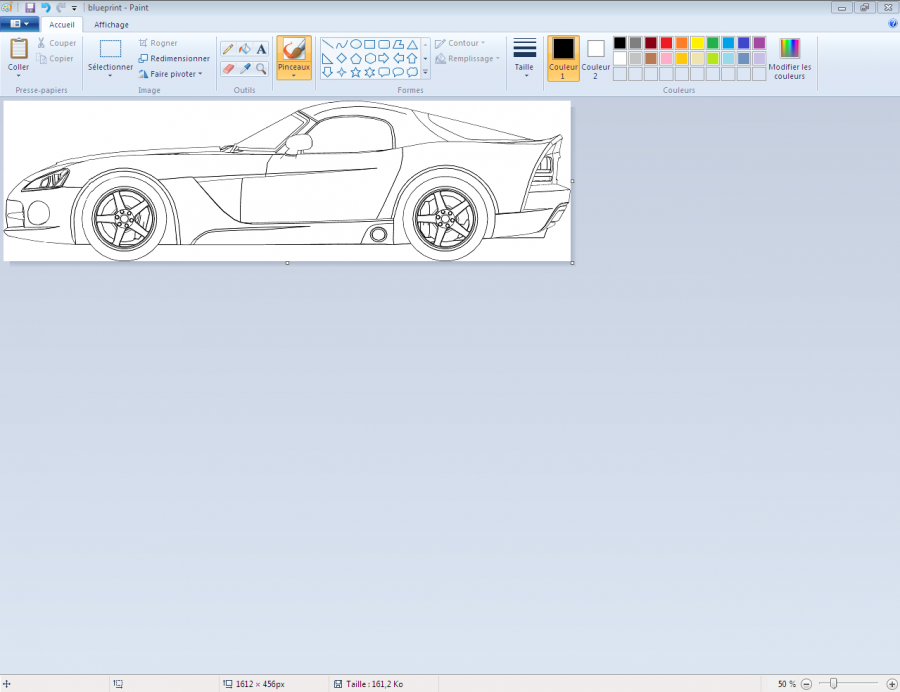Activate the Color picker eyedropper tool
The height and width of the screenshot is (692, 900).
pyautogui.click(x=244, y=69)
